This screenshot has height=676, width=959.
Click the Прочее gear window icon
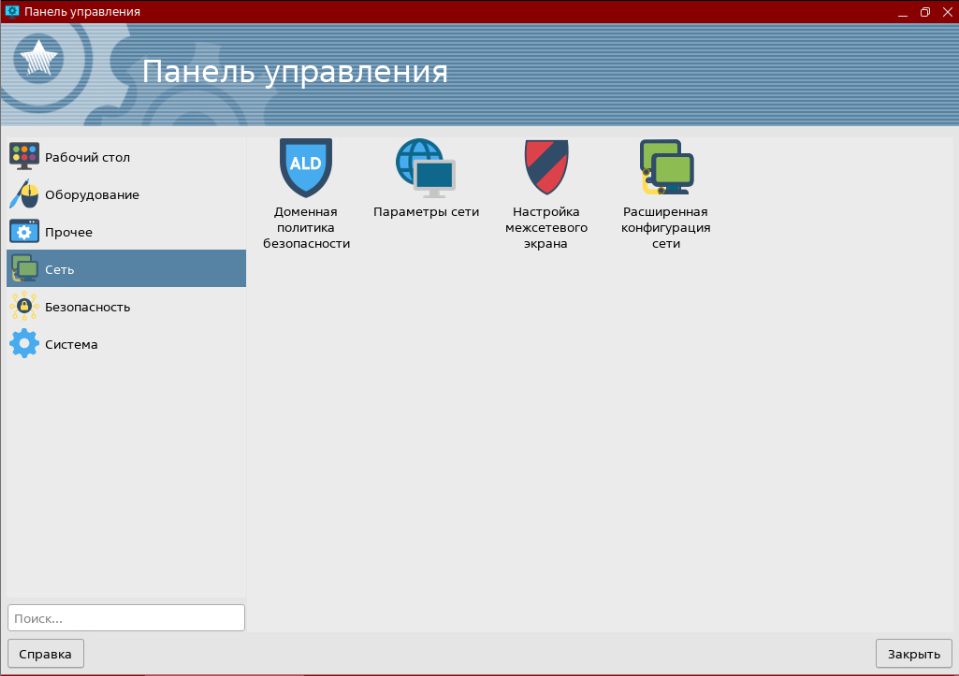click(24, 232)
